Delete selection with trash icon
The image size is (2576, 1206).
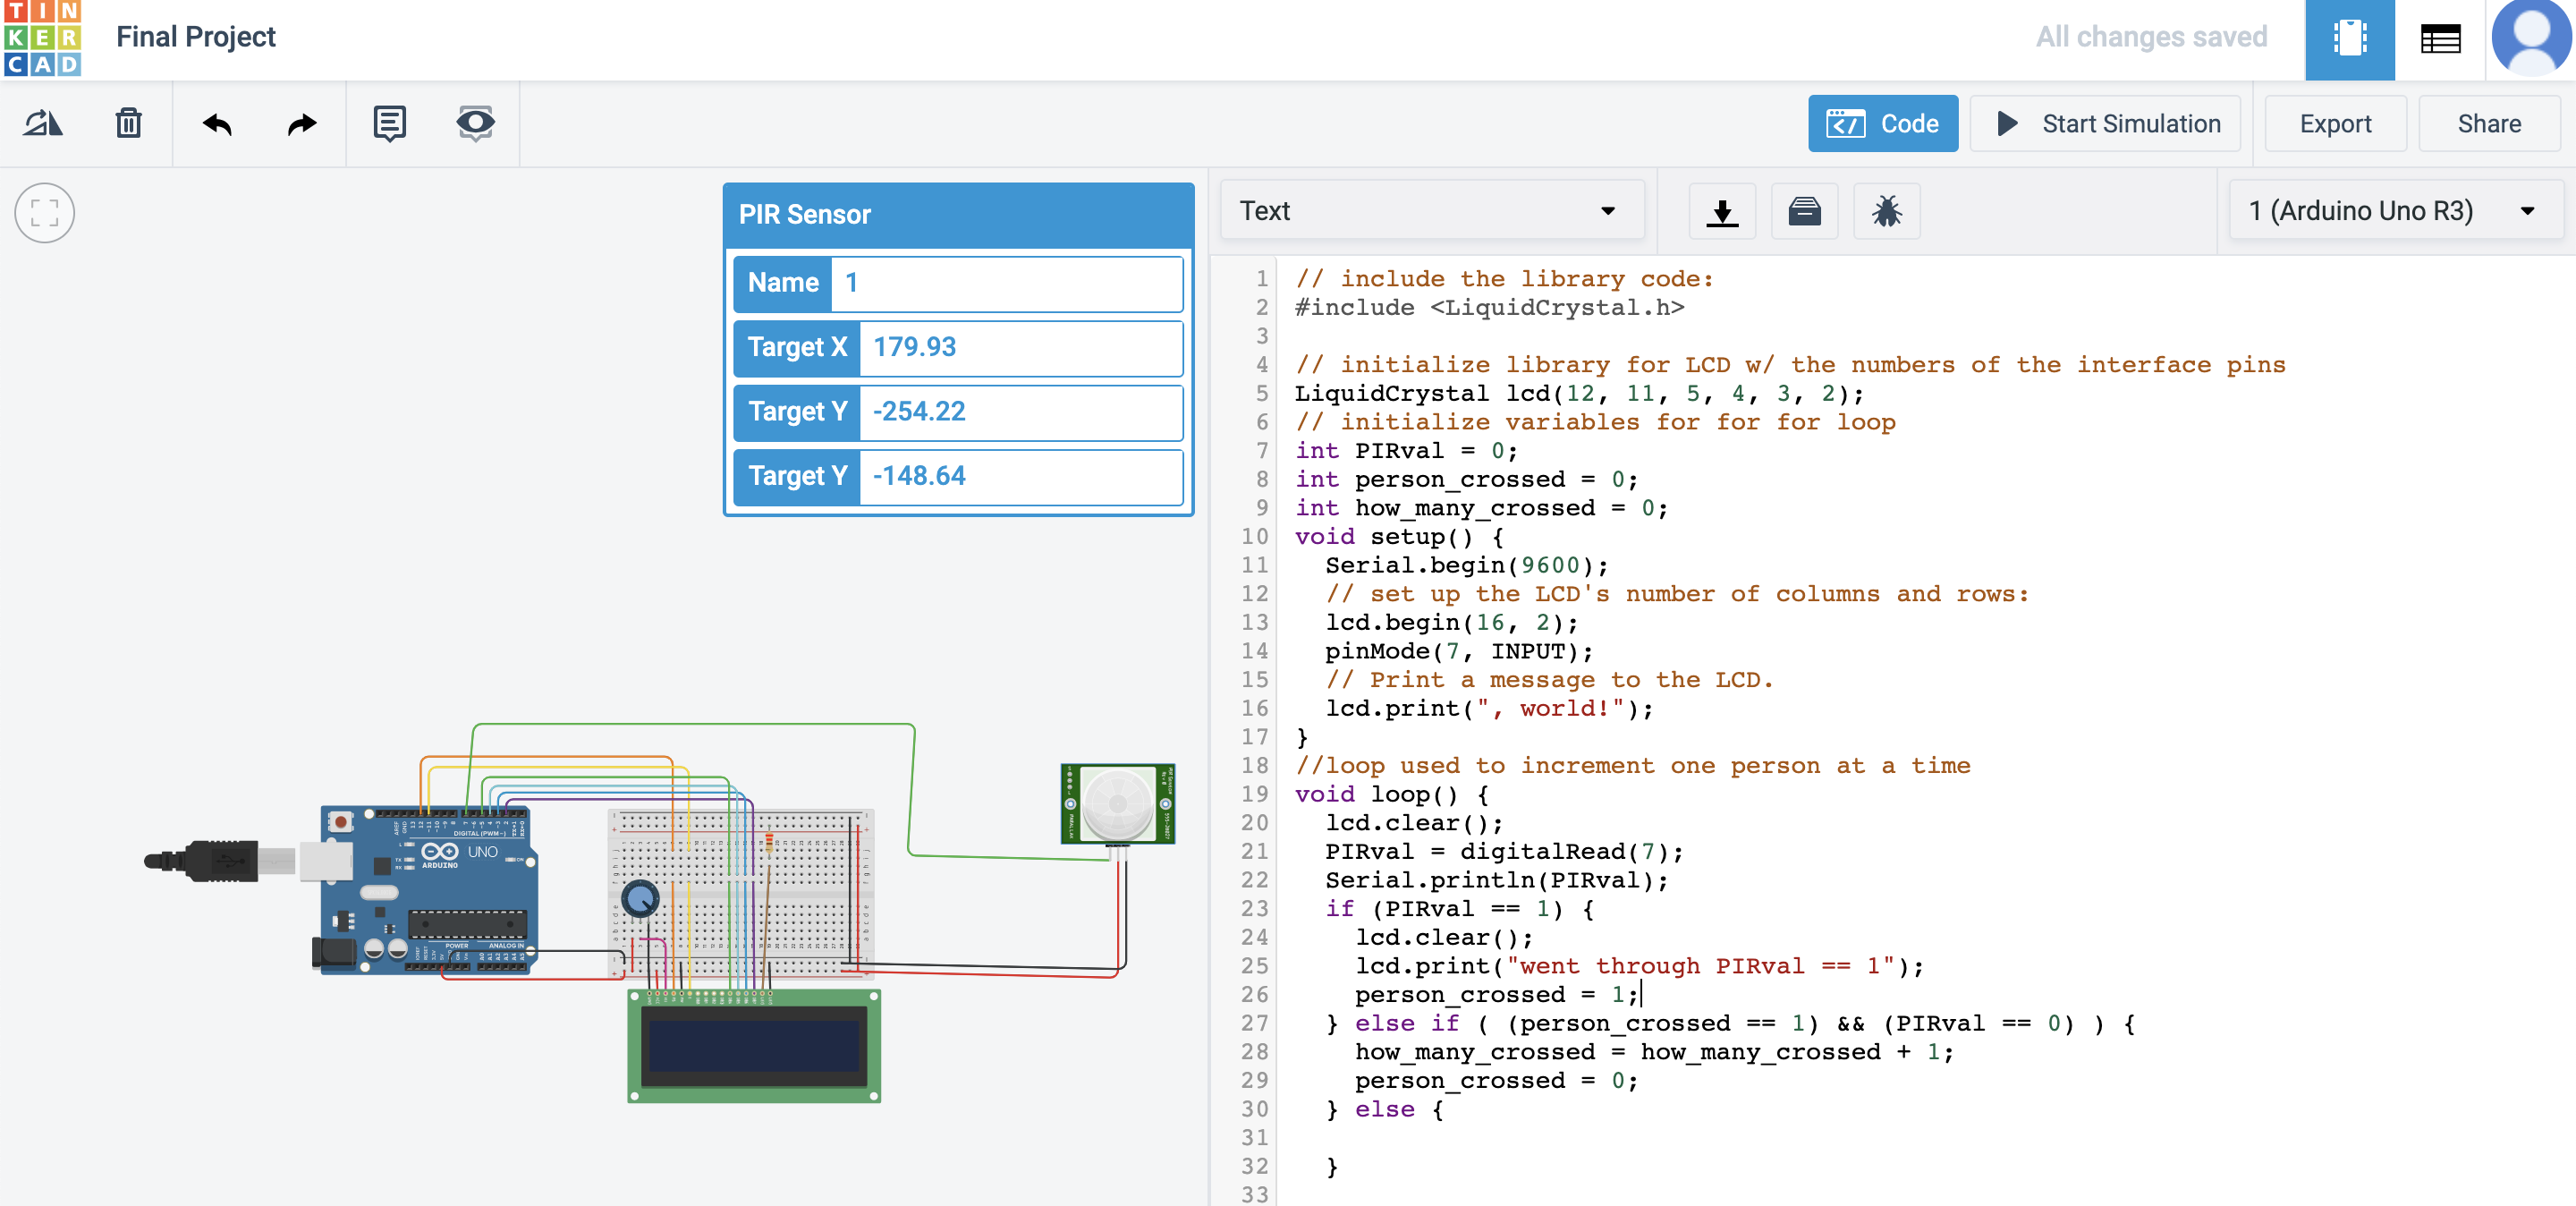point(128,123)
